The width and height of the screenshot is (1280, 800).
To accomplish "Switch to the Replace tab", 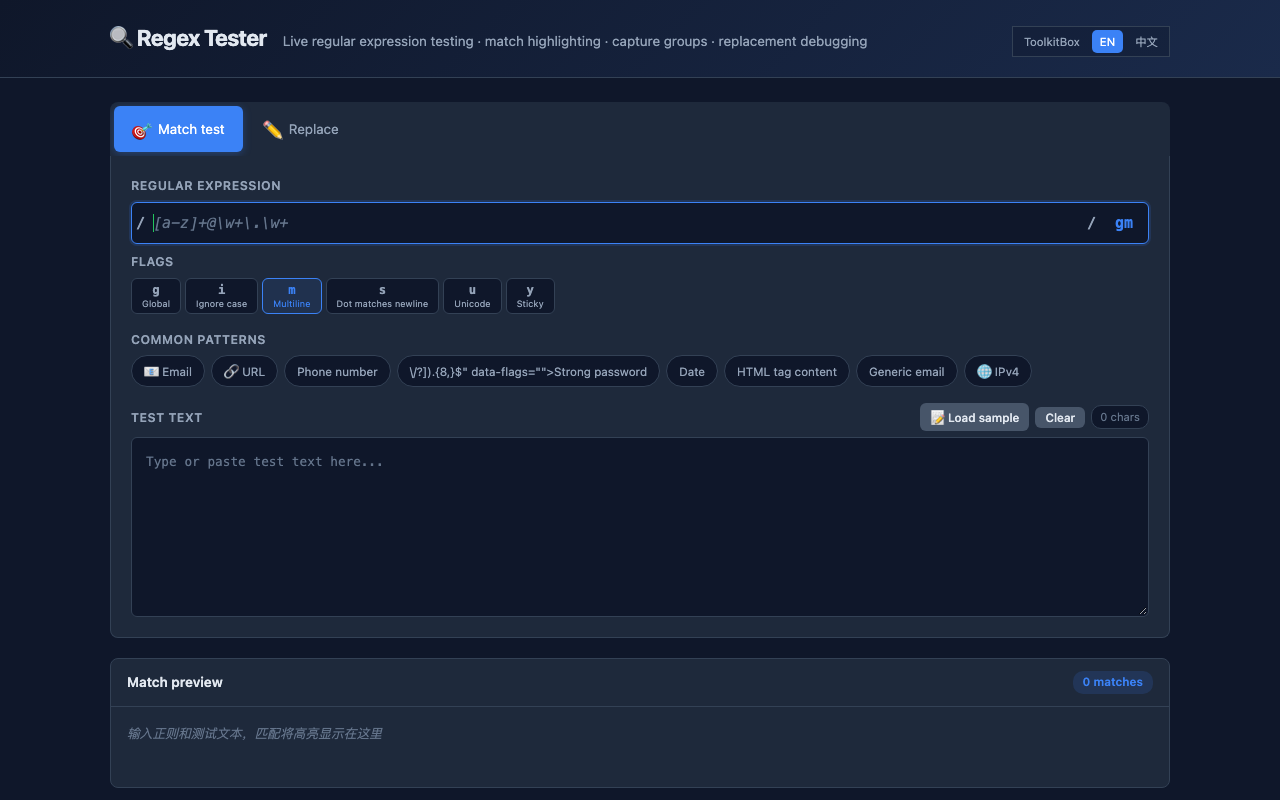I will (x=300, y=129).
